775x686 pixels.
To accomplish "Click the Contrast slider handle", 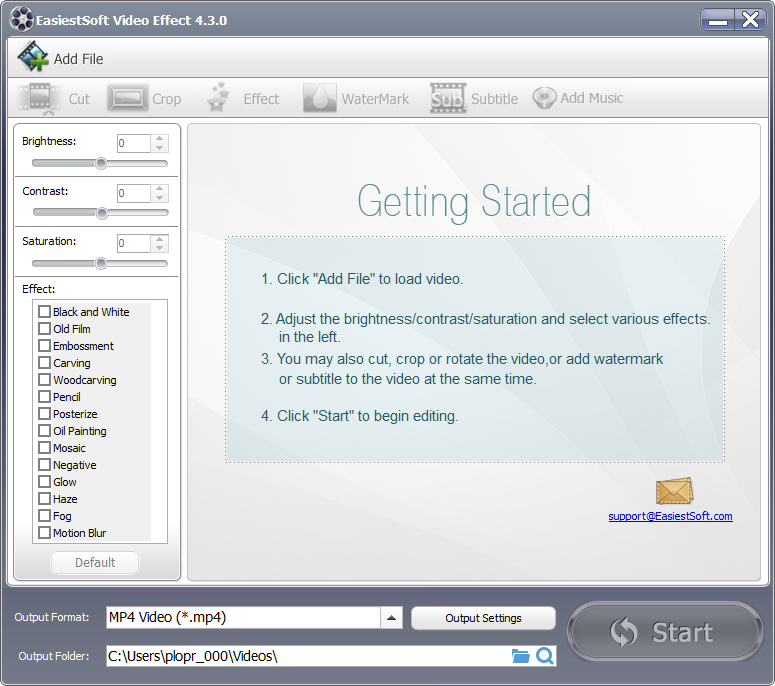I will 102,213.
